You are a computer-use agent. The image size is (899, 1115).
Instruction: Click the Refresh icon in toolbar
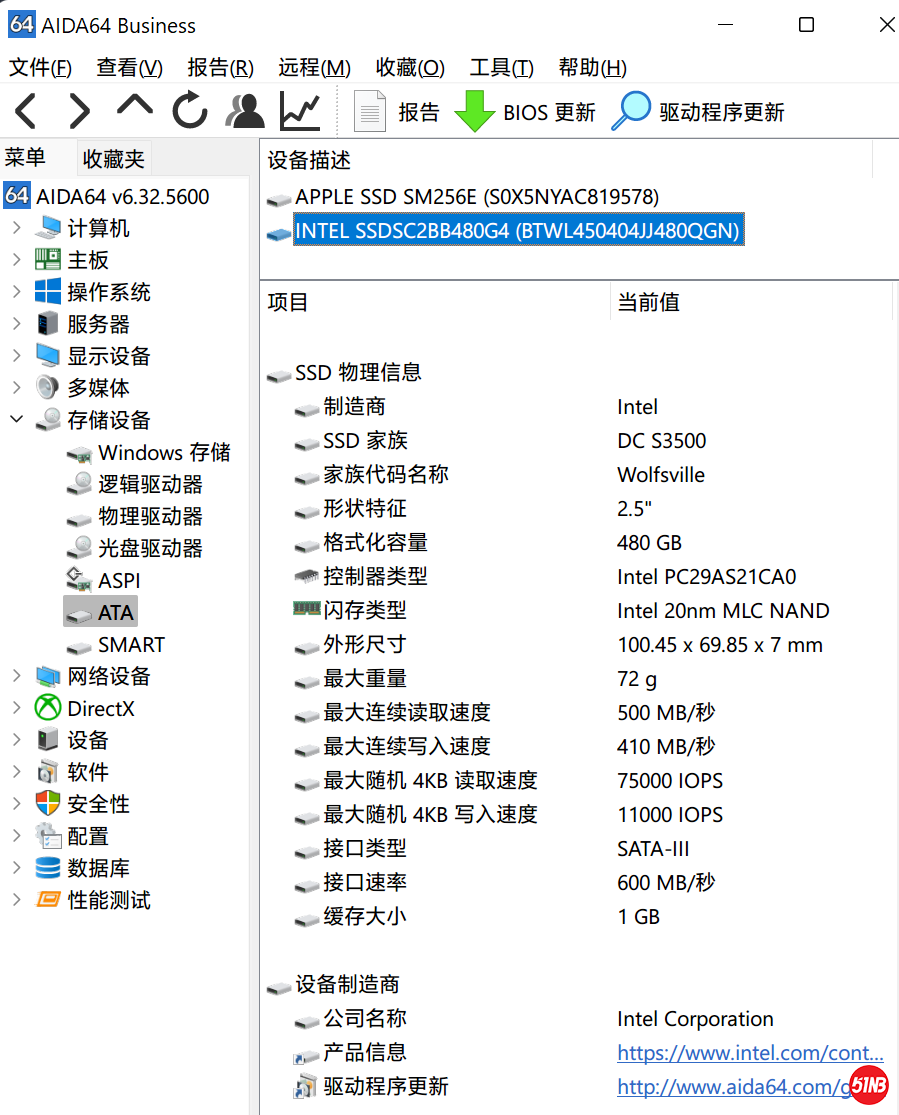[x=189, y=111]
